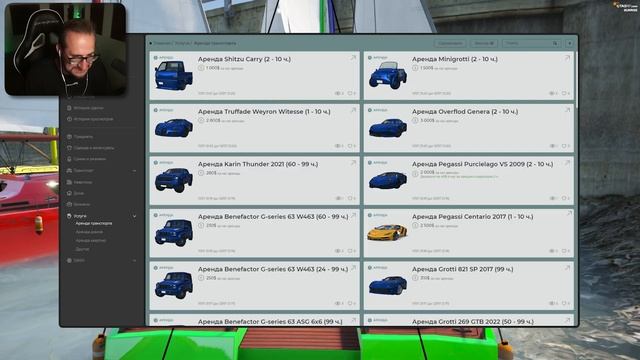Click the car icon in the sidebar

pos(69,171)
